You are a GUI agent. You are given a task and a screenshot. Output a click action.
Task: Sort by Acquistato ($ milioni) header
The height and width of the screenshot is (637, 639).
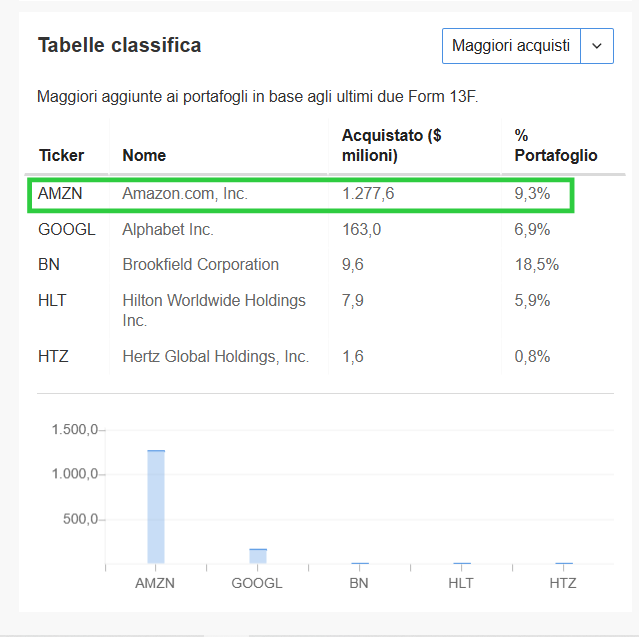(x=392, y=145)
